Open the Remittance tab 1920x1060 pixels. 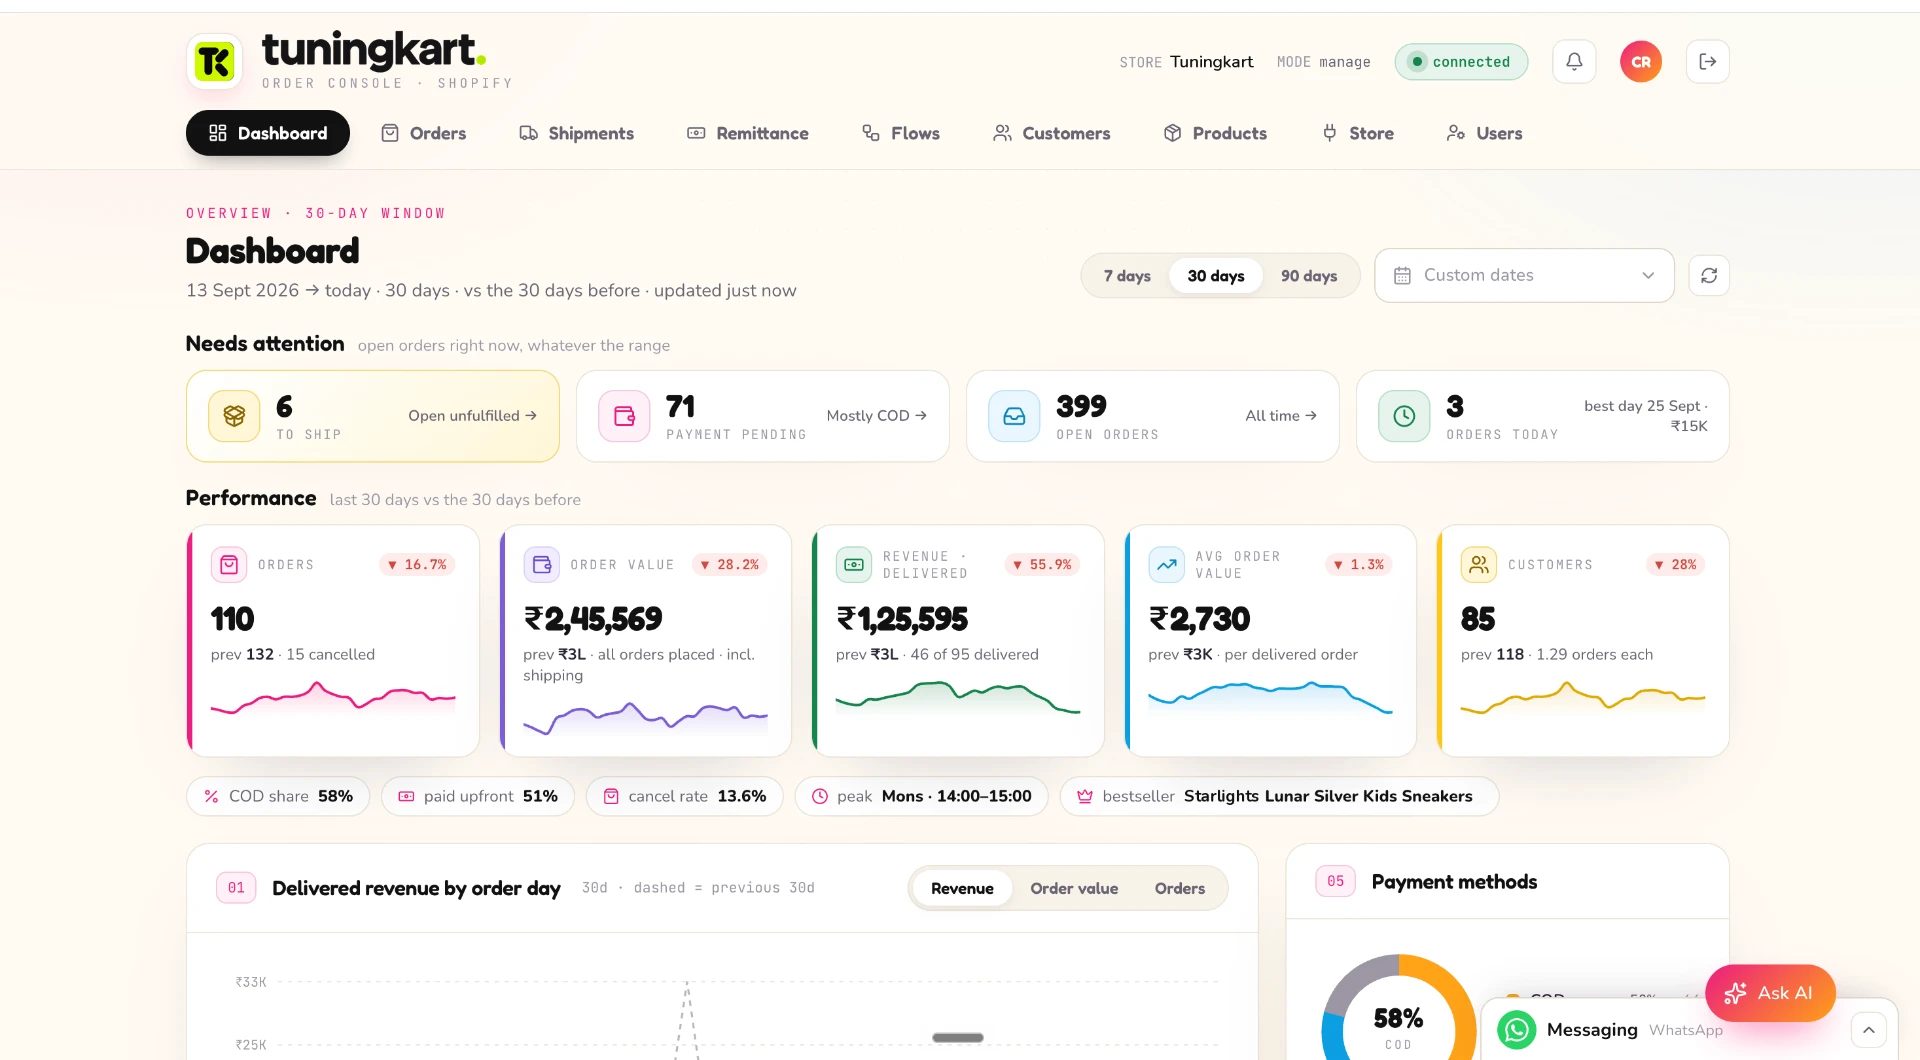pyautogui.click(x=747, y=133)
